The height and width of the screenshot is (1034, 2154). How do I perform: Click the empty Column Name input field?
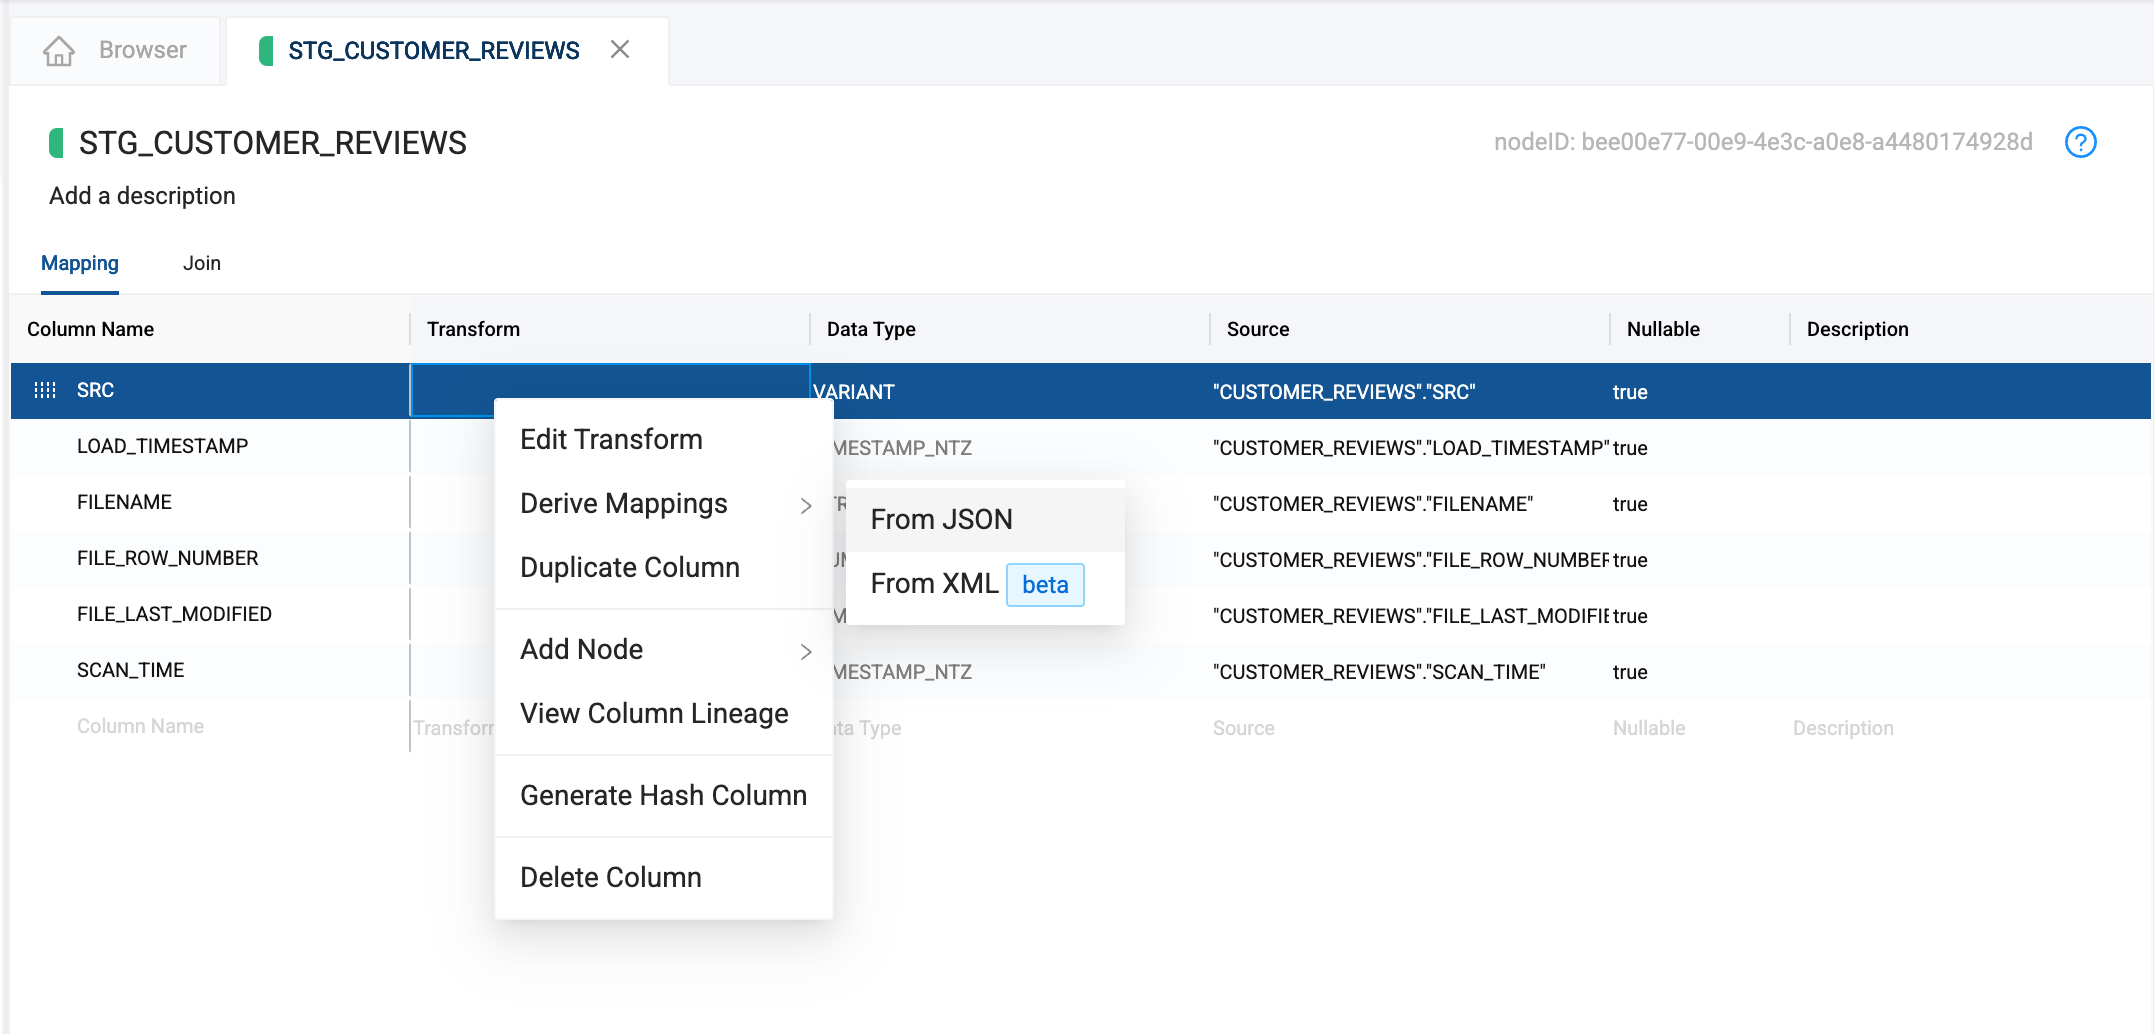tap(140, 727)
